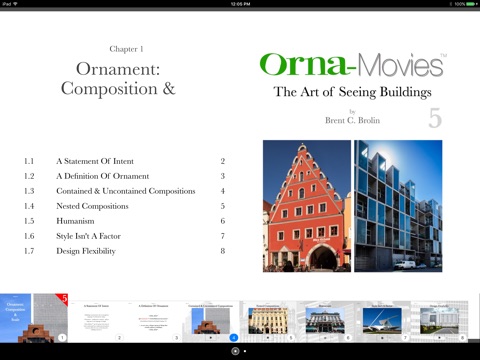Select page 7 thumbnail with white sculptural building

[382, 322]
